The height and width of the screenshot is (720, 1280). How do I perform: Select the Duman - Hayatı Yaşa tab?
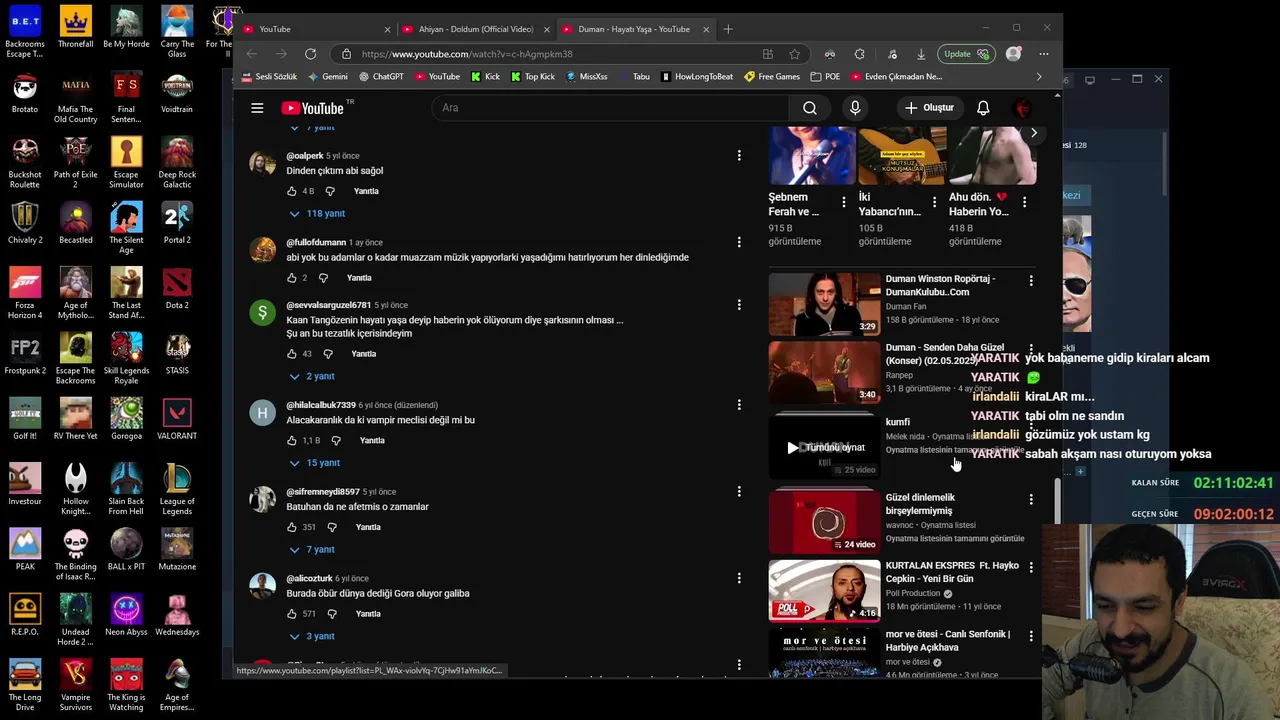tap(634, 29)
